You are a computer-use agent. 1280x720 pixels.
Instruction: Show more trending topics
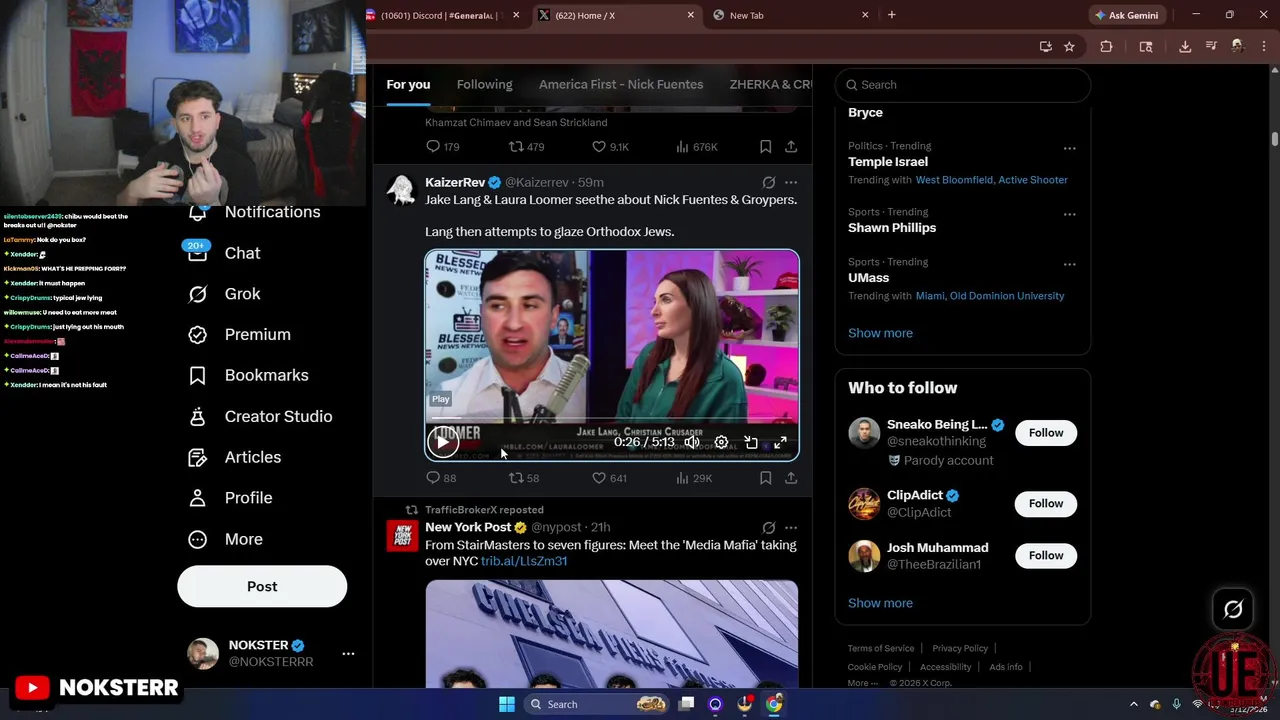coord(880,333)
